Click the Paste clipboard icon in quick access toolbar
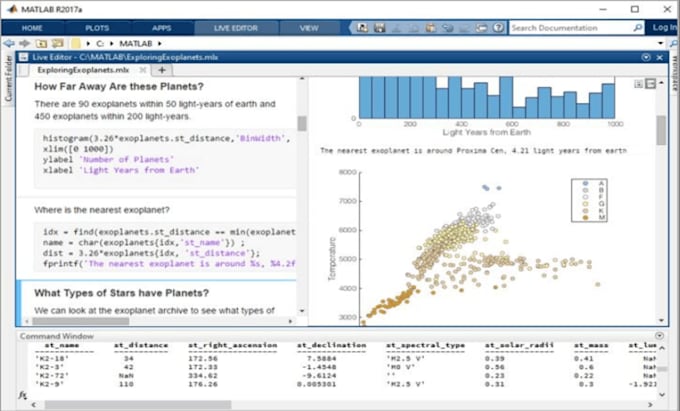 click(430, 28)
